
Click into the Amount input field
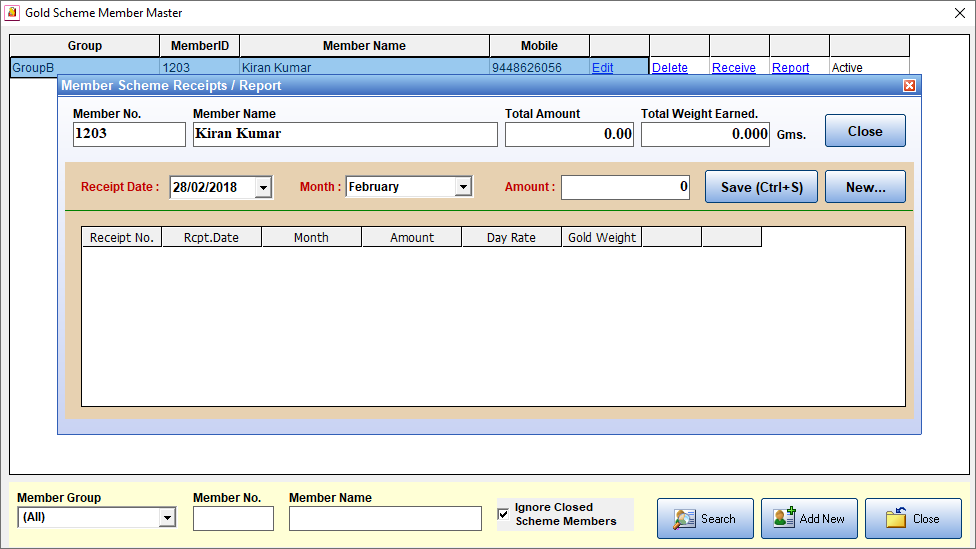[625, 187]
